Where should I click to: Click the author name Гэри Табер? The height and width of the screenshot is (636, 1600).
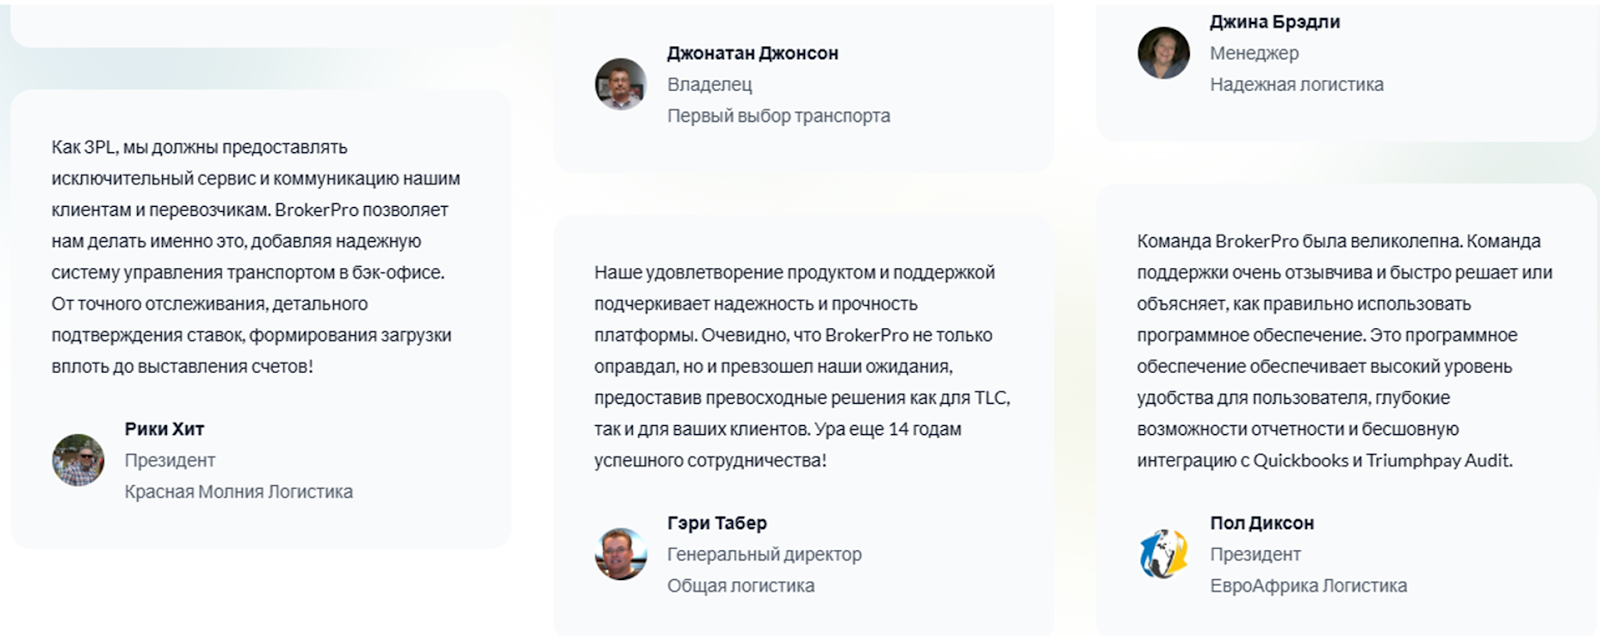(717, 523)
